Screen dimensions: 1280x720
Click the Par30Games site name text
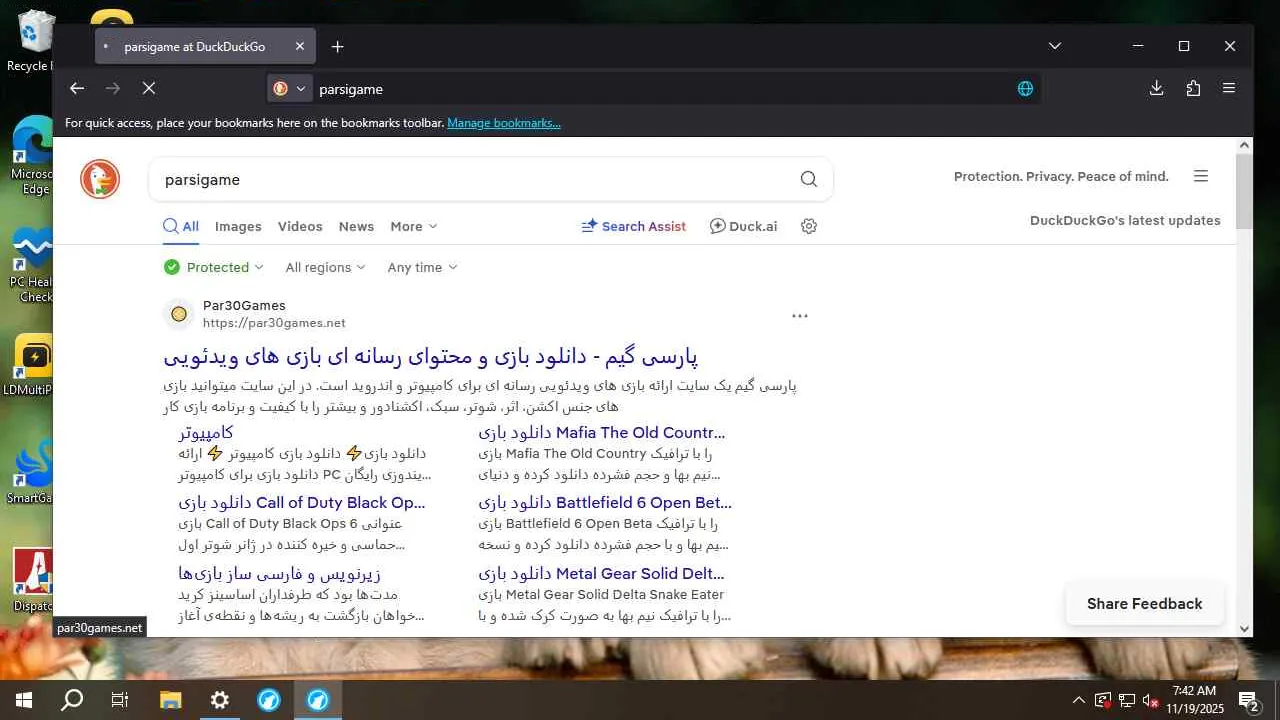[244, 305]
